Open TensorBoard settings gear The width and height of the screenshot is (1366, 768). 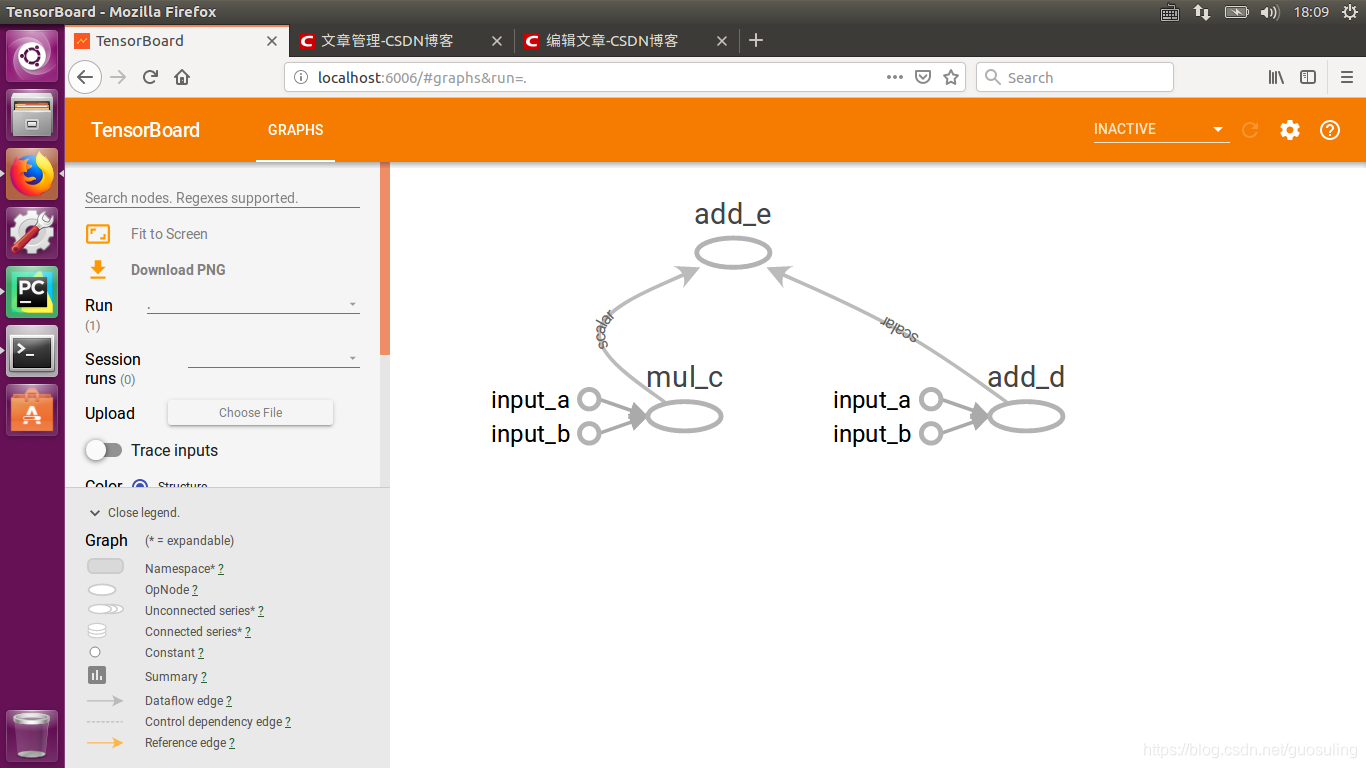[1290, 130]
